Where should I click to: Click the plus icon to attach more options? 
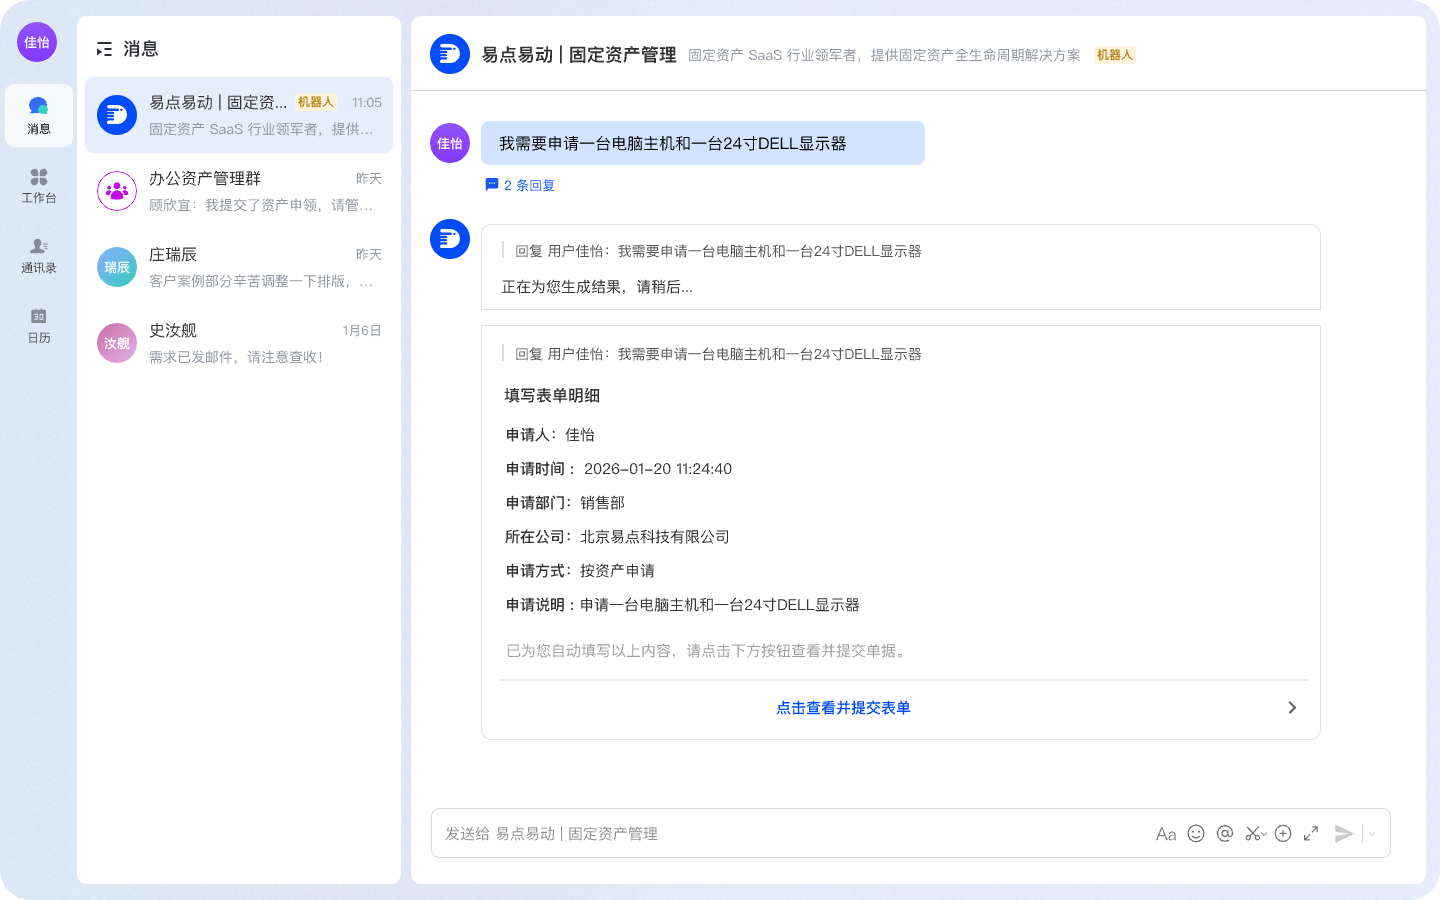click(x=1282, y=833)
